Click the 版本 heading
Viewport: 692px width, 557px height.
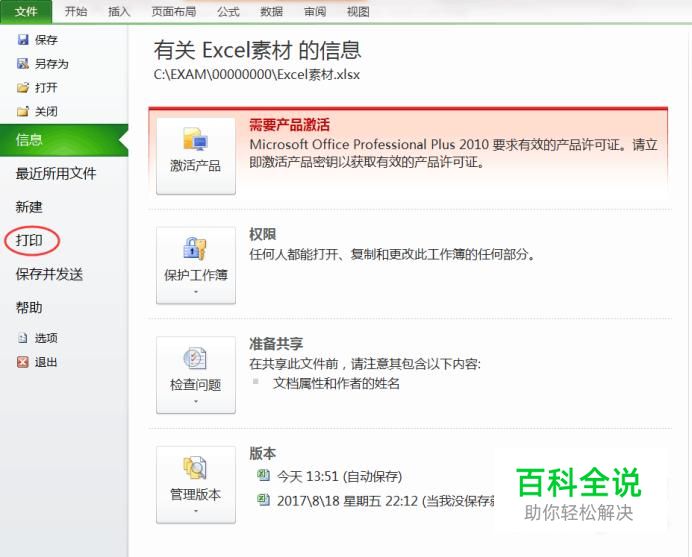[x=263, y=453]
